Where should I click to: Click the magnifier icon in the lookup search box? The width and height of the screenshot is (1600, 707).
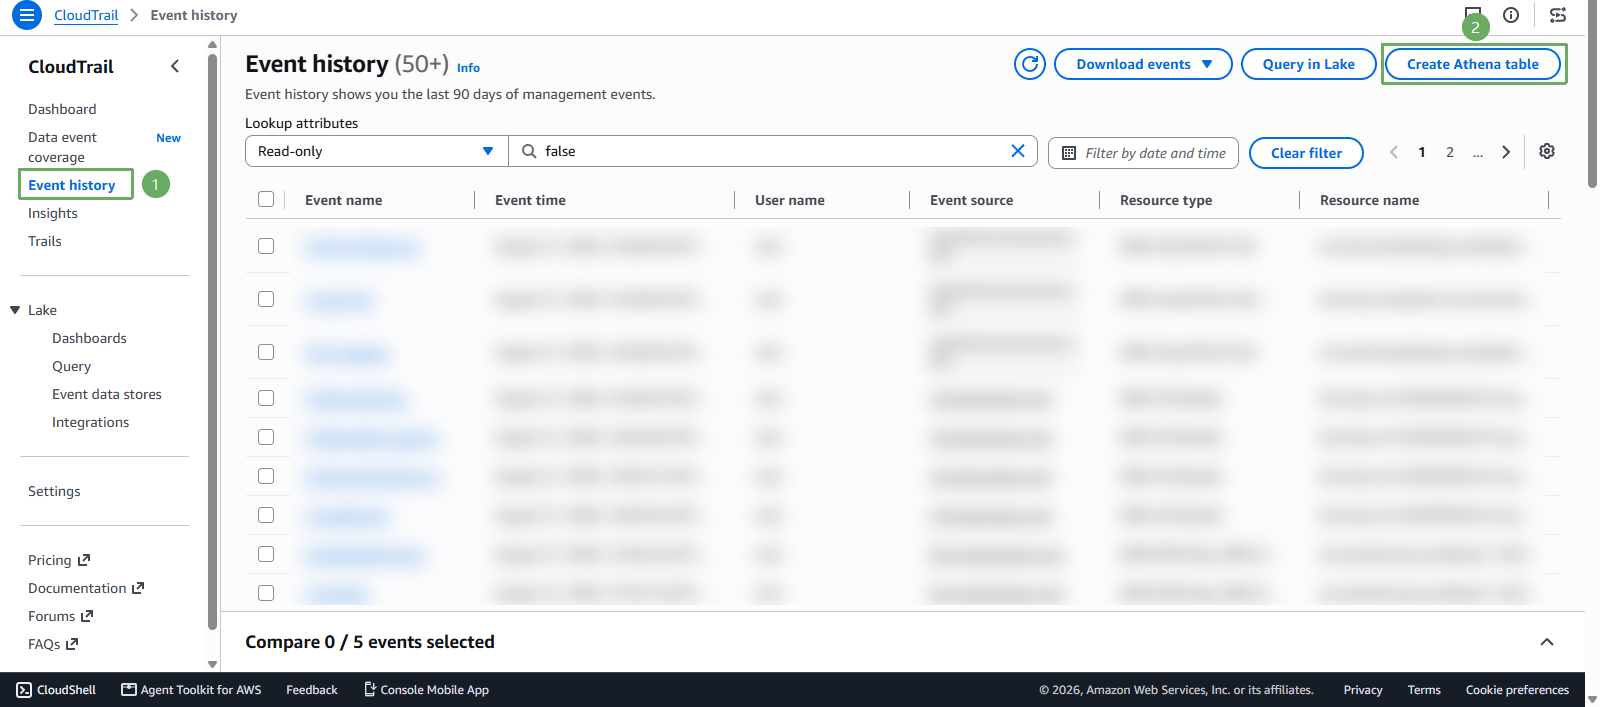[529, 151]
